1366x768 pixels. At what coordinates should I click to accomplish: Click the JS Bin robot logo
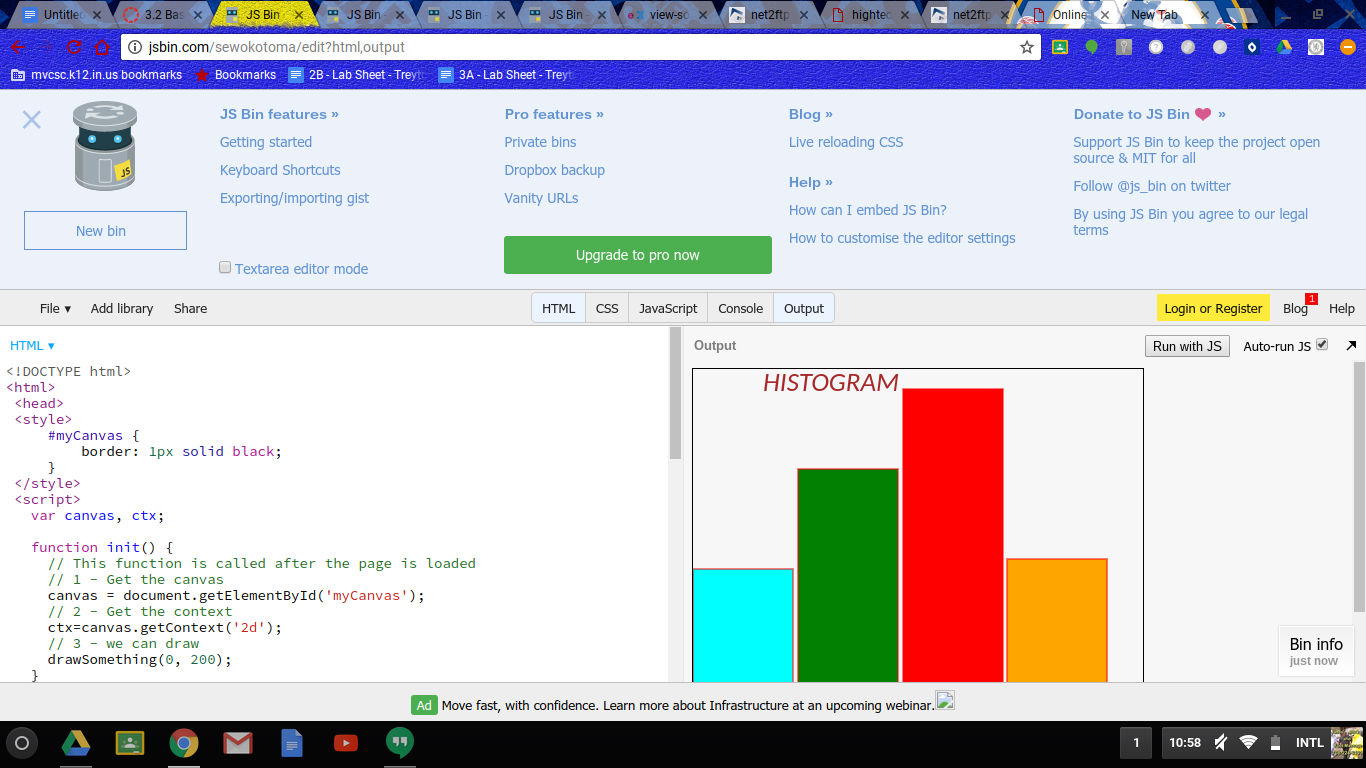(105, 146)
